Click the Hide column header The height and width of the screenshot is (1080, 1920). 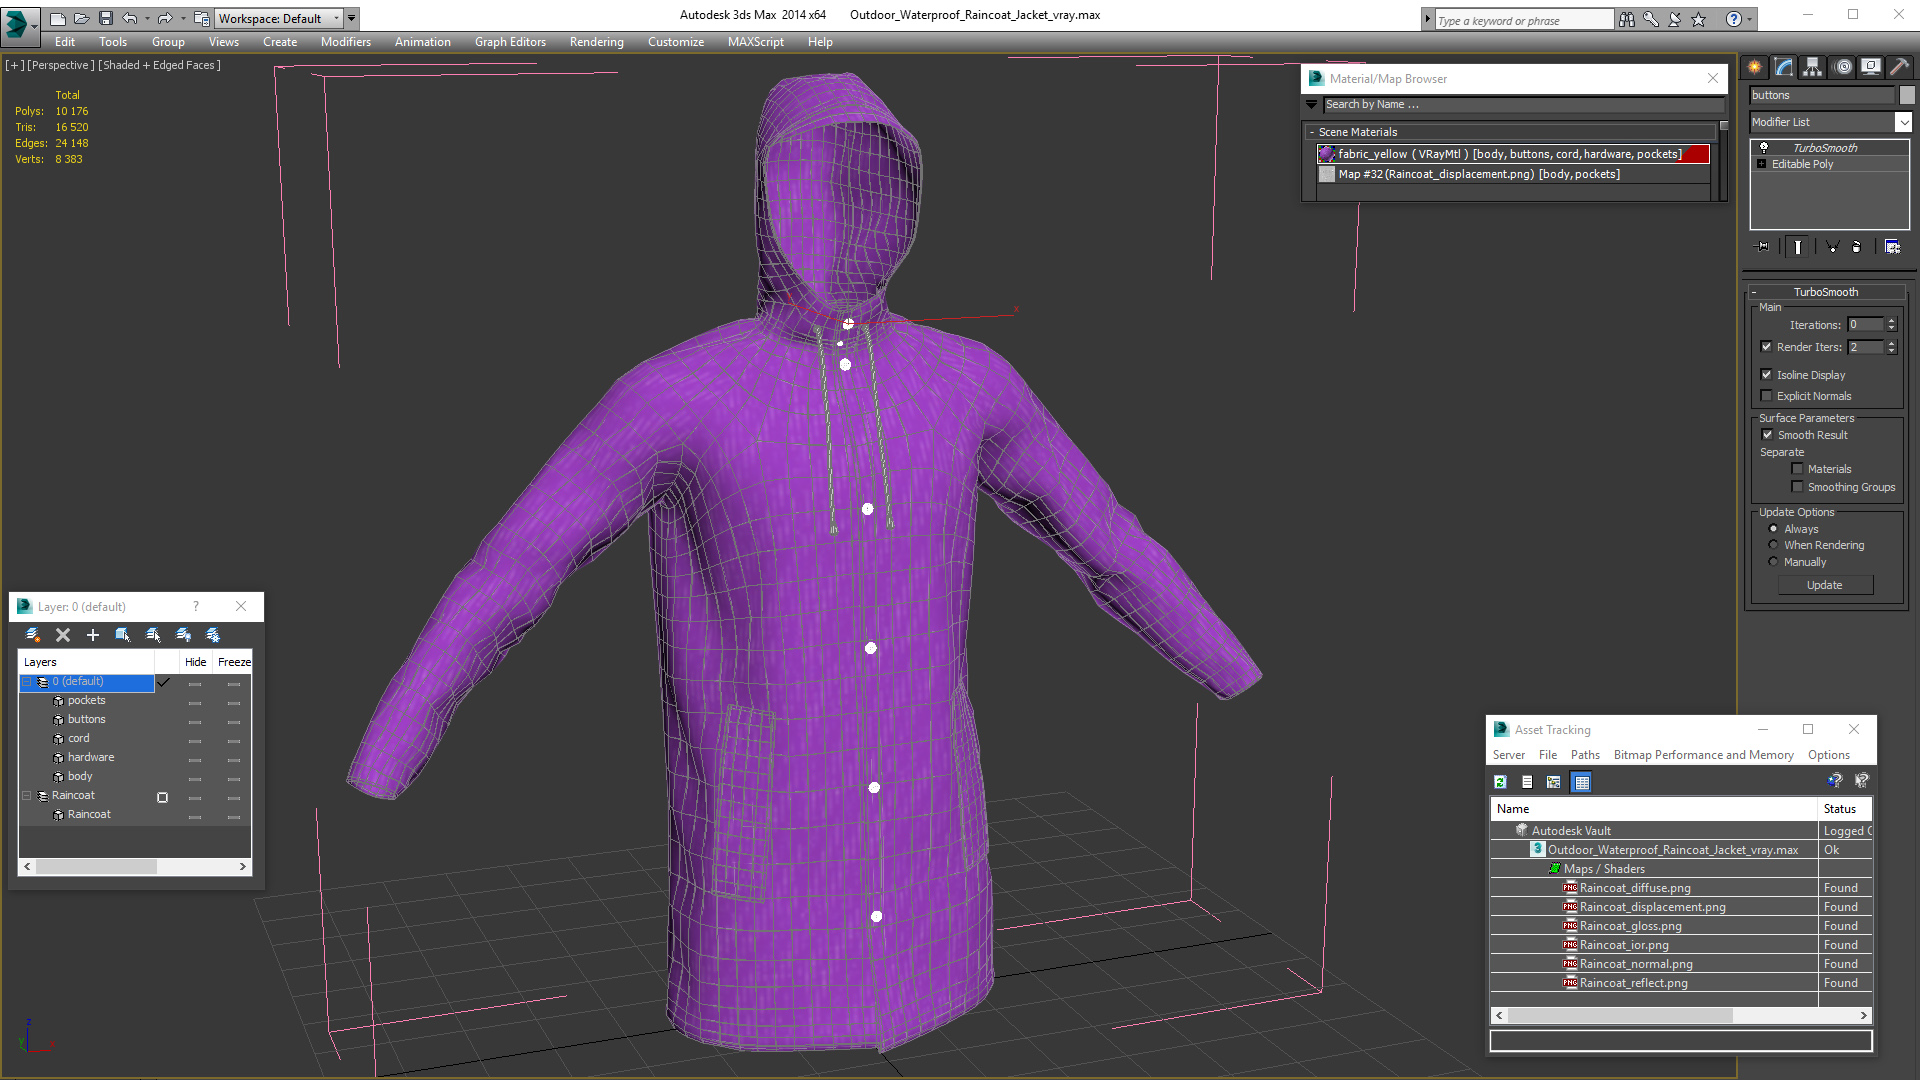(x=195, y=662)
